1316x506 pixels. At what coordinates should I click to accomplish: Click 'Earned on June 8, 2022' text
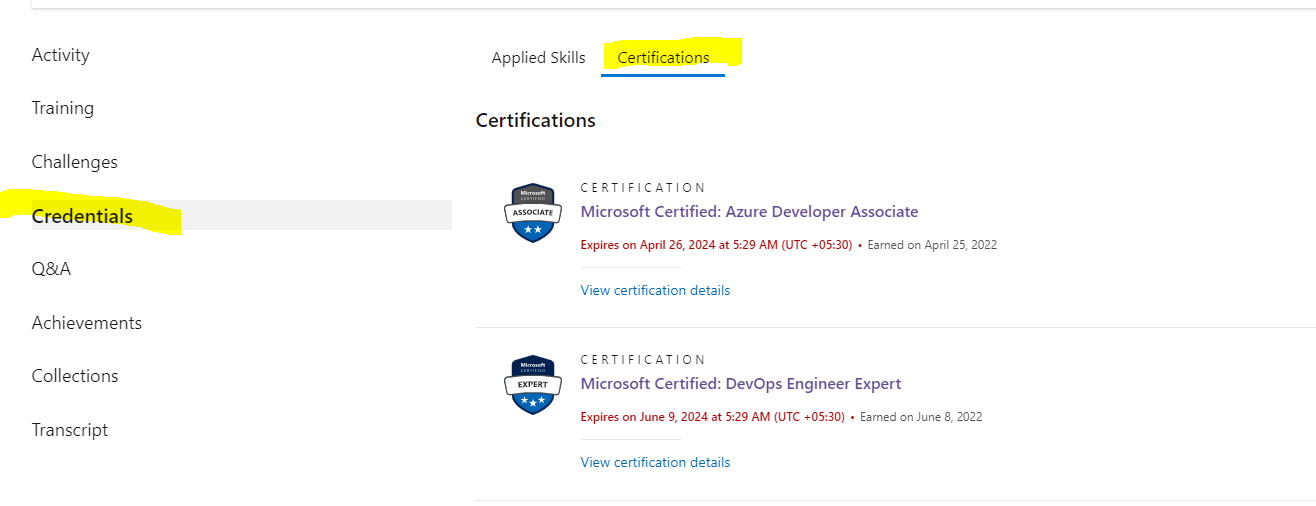pos(921,417)
